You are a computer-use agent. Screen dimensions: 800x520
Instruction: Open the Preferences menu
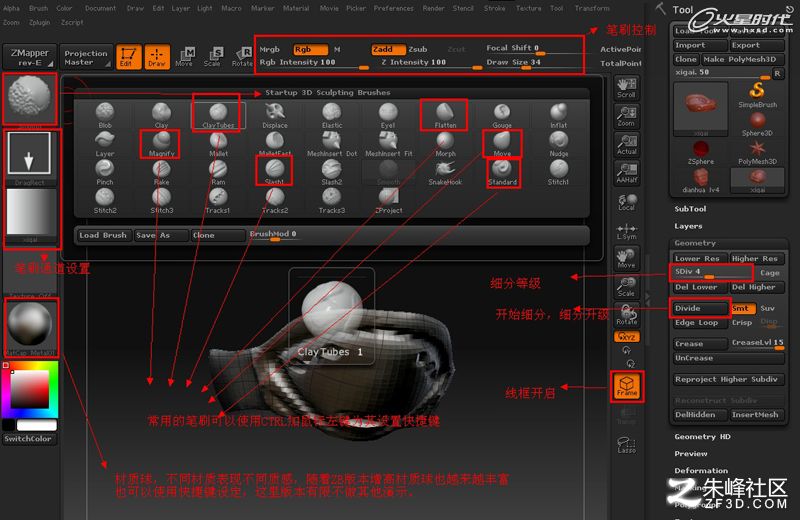[393, 8]
